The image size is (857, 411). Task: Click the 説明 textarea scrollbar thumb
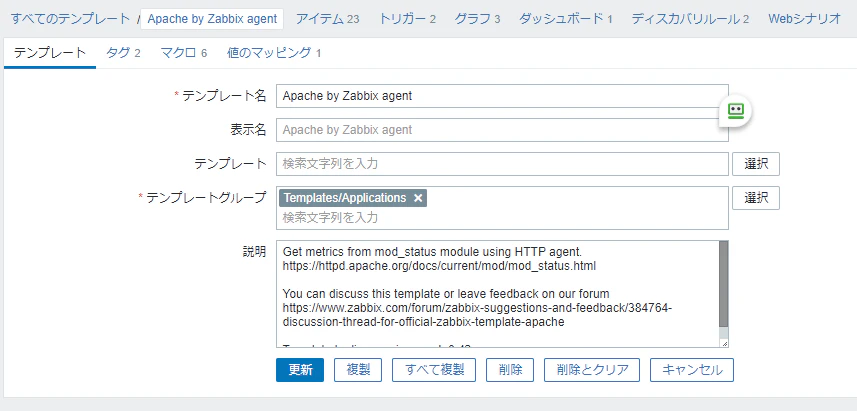click(x=723, y=284)
